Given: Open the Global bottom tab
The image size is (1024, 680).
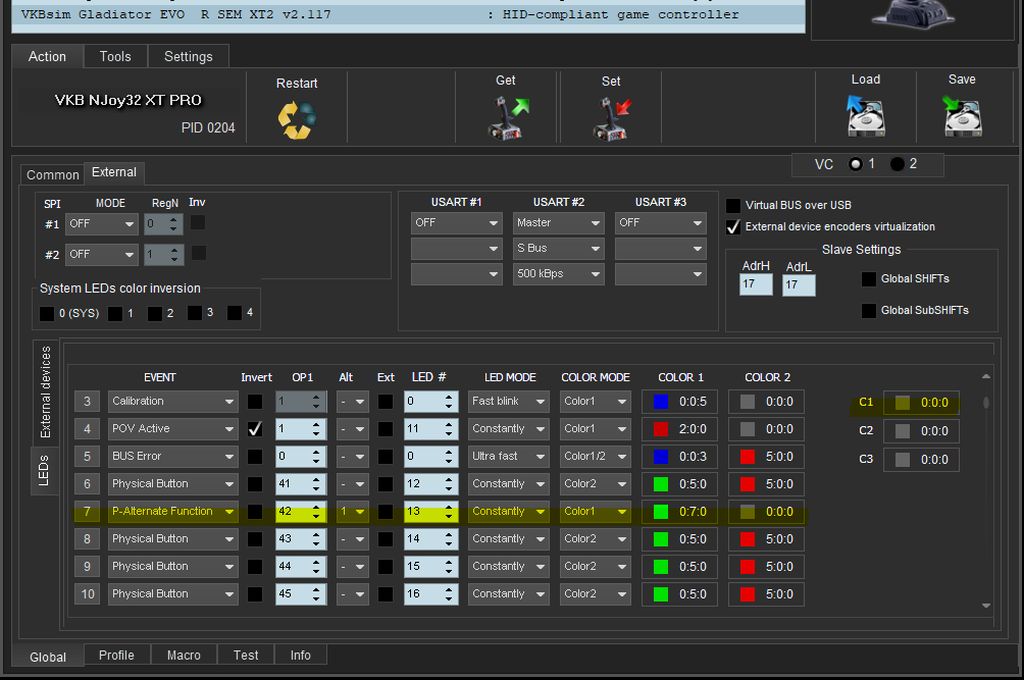Looking at the screenshot, I should click(48, 657).
